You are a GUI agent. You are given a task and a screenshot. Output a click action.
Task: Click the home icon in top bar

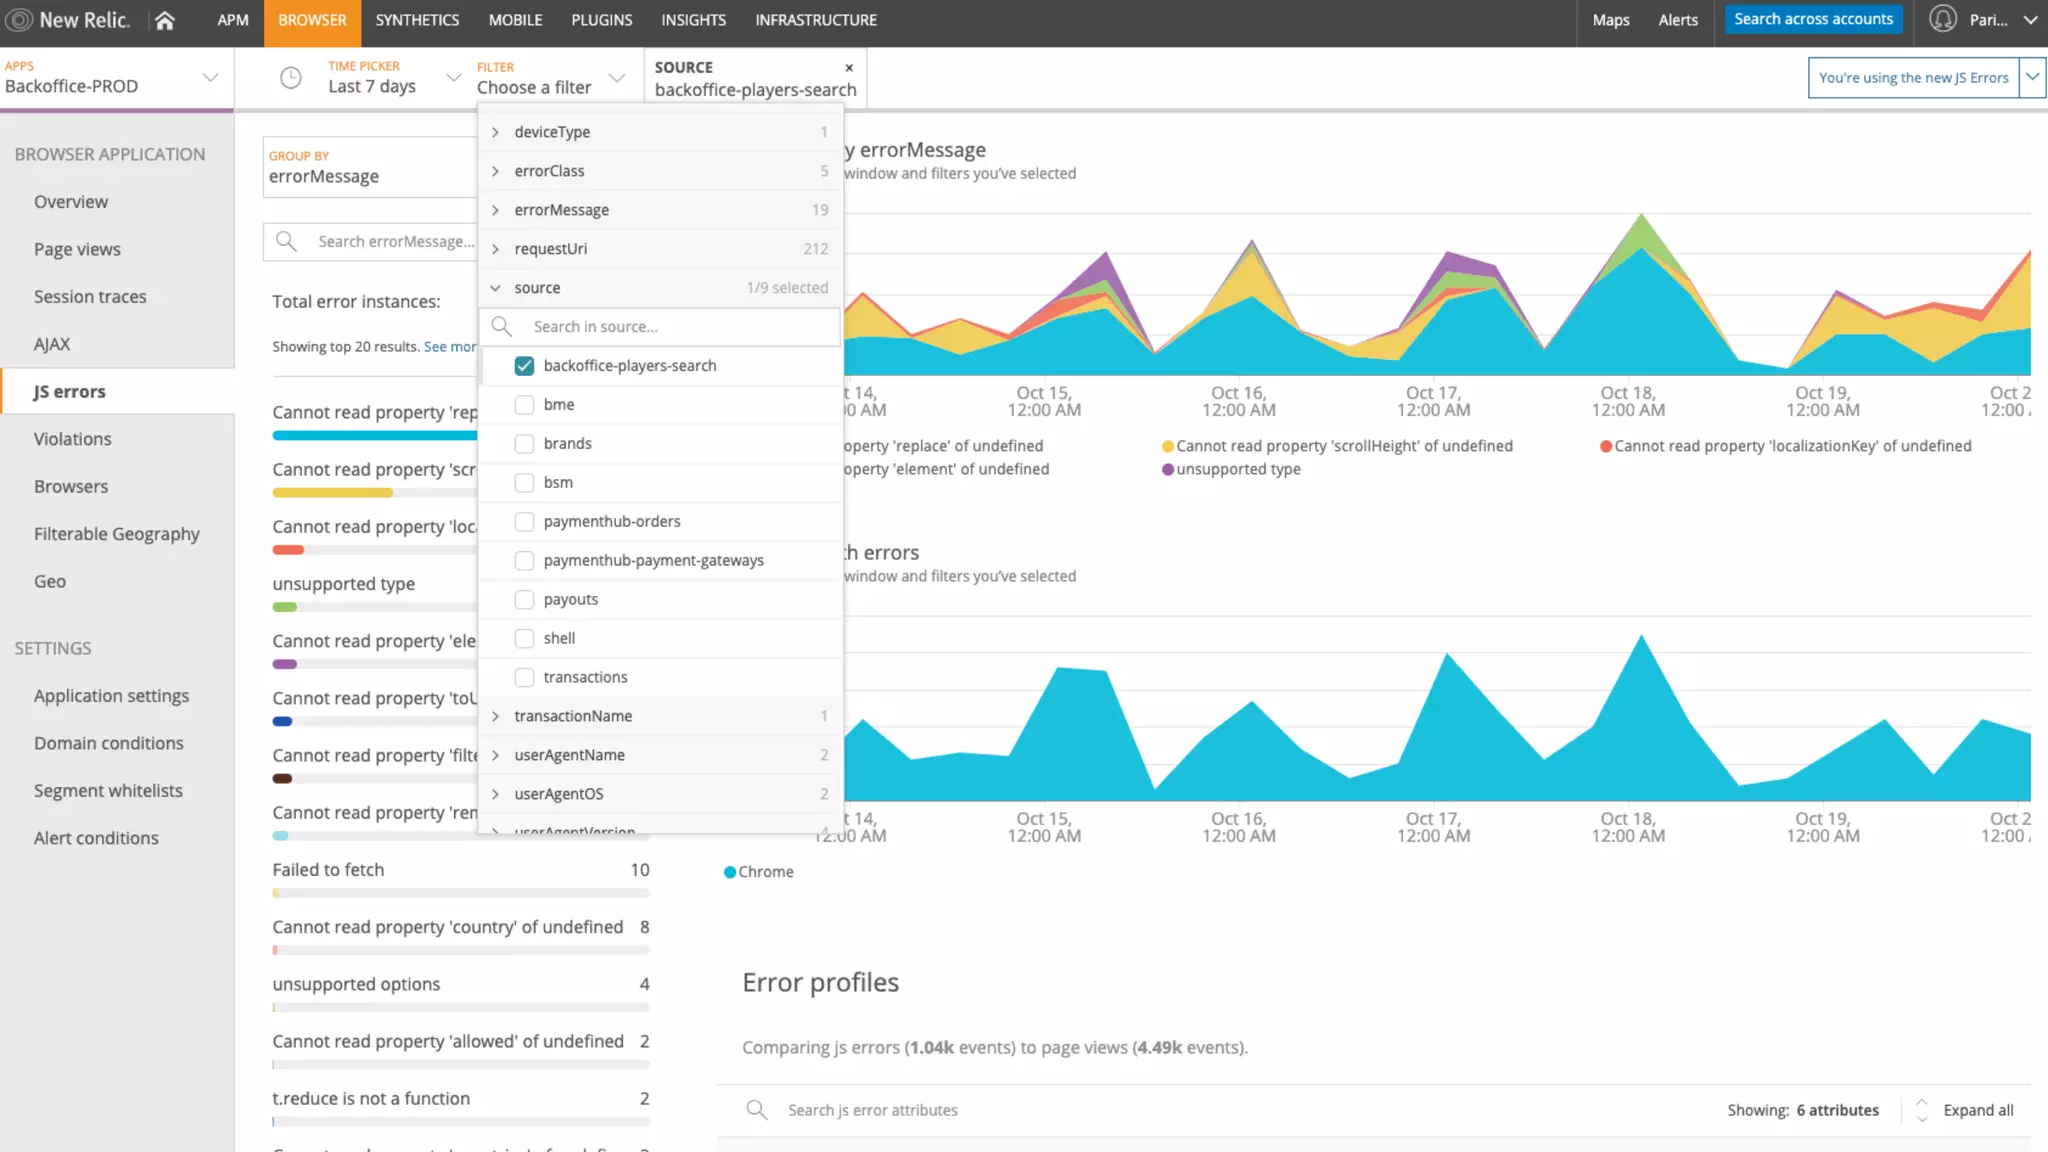point(165,20)
